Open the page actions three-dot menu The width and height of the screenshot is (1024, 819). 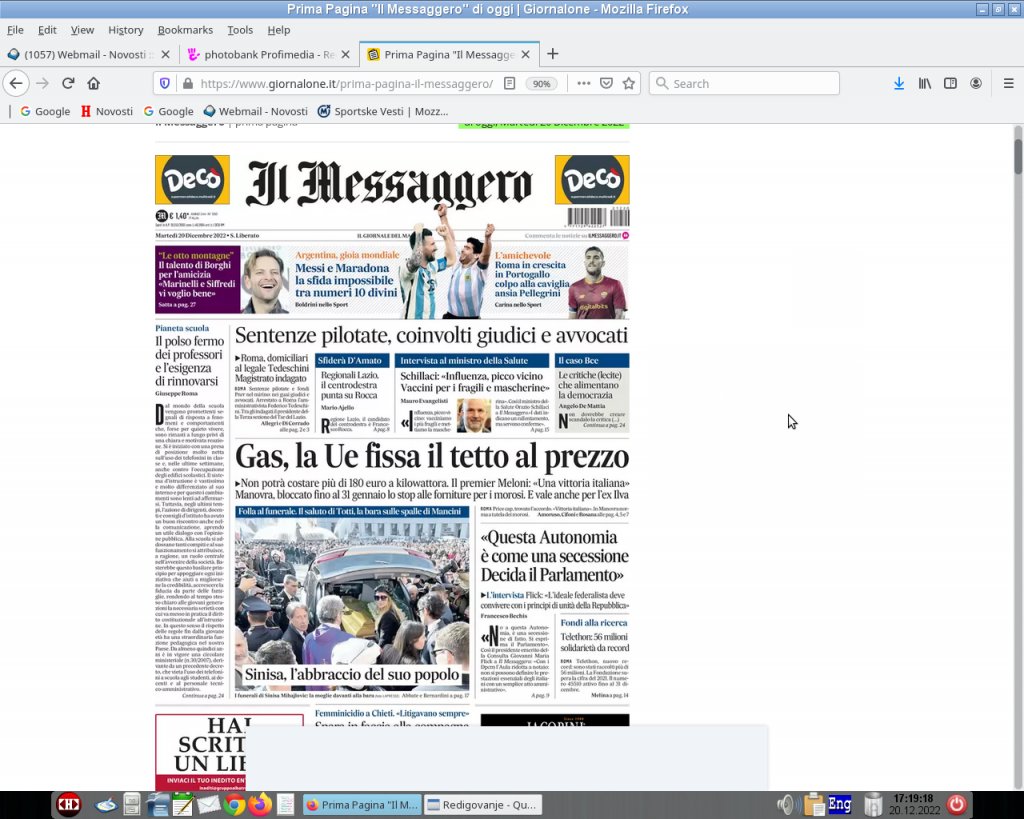click(x=583, y=84)
